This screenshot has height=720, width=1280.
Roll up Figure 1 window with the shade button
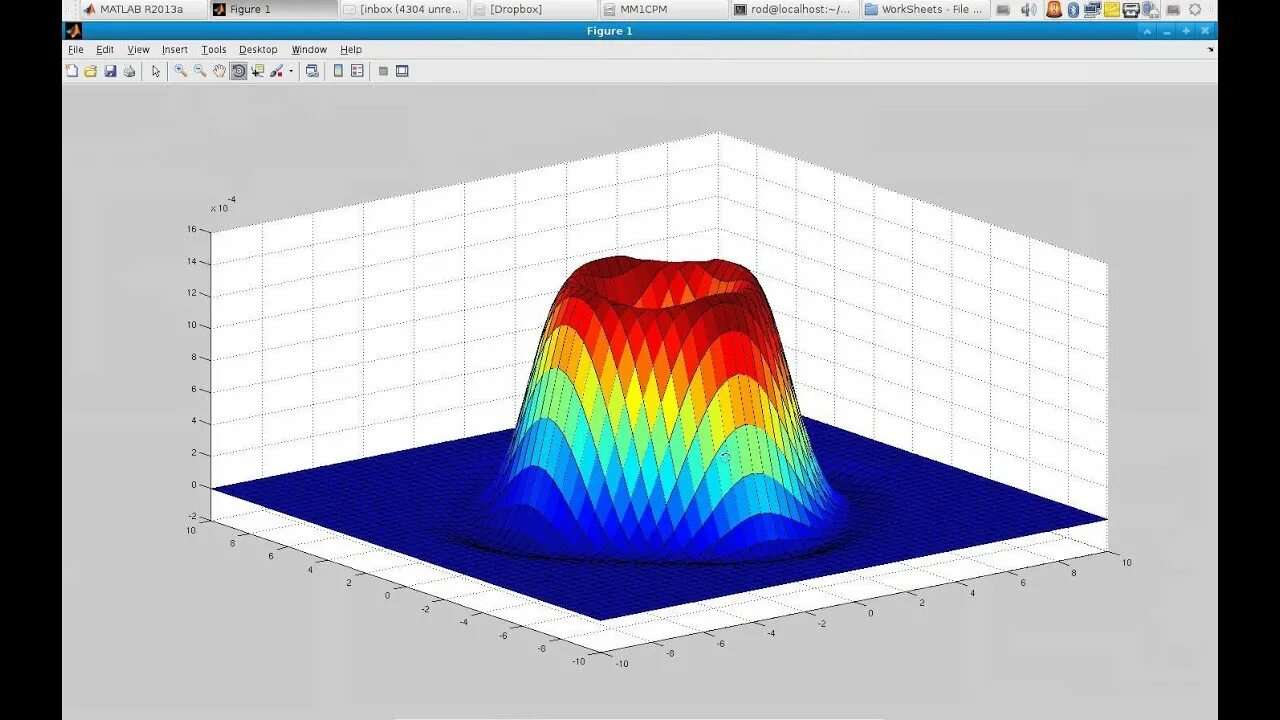[x=1147, y=30]
